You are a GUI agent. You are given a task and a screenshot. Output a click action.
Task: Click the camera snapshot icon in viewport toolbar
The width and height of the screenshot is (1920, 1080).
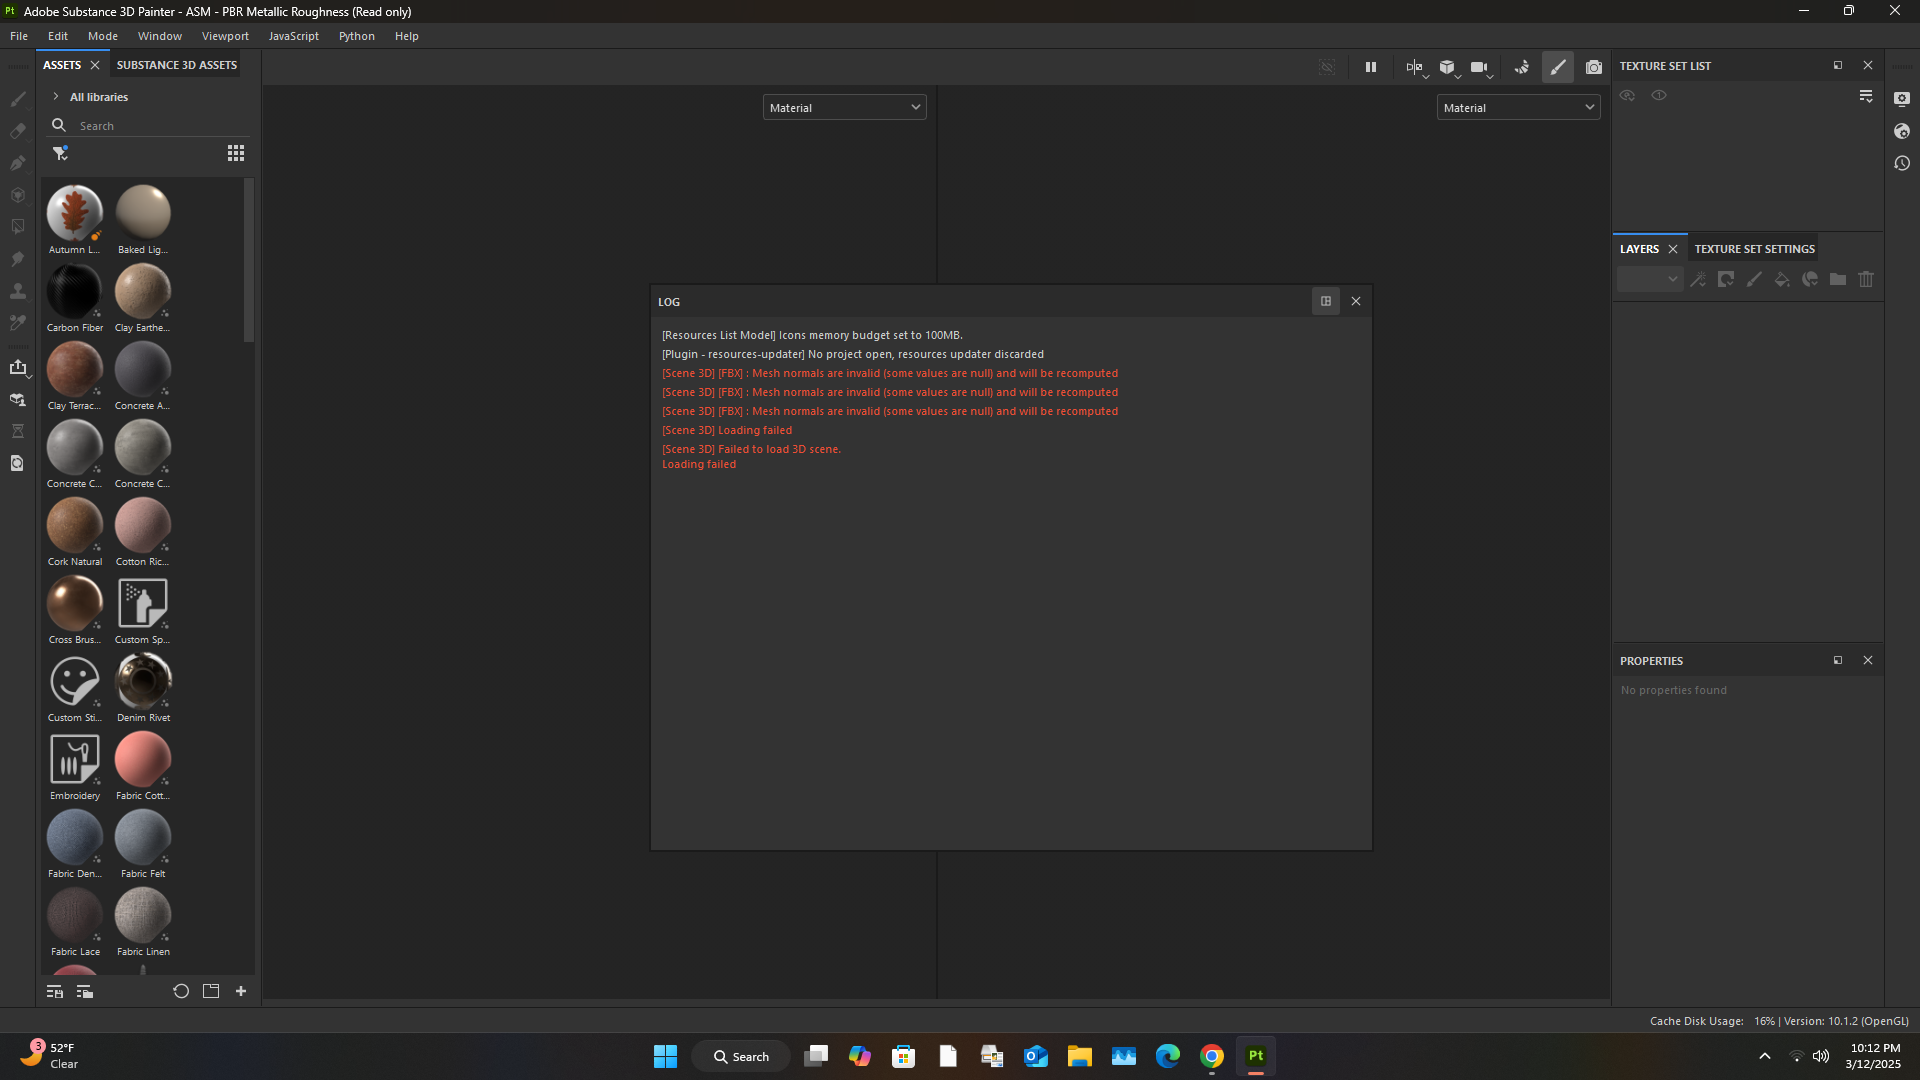(1595, 67)
